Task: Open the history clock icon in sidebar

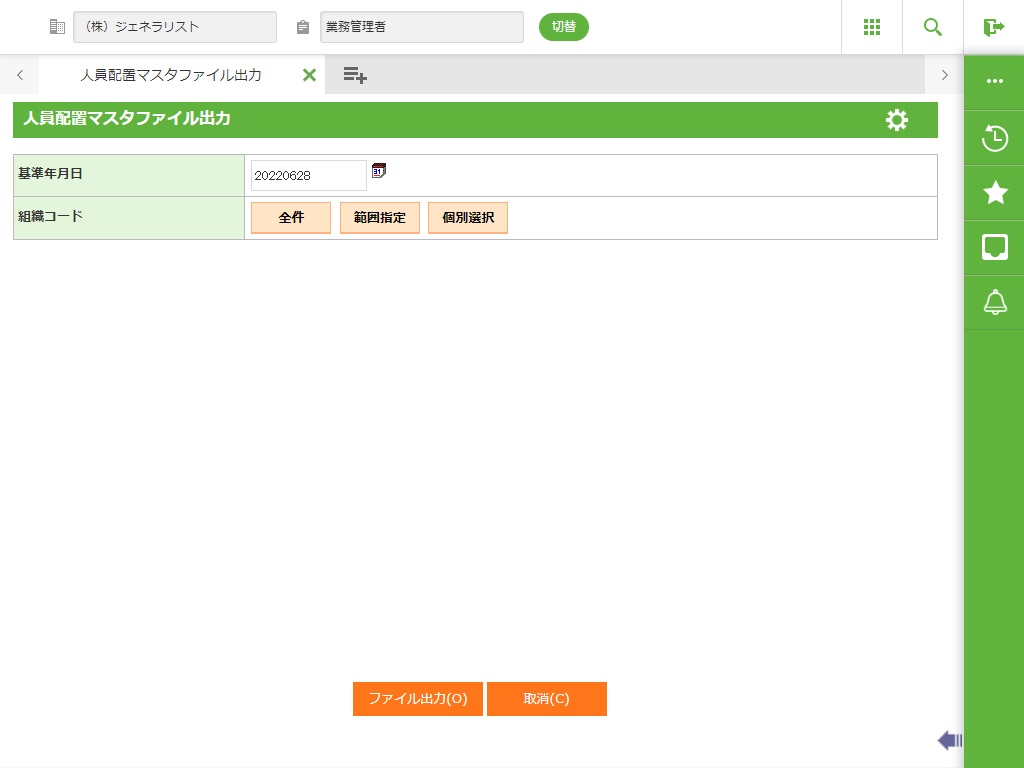Action: tap(995, 138)
